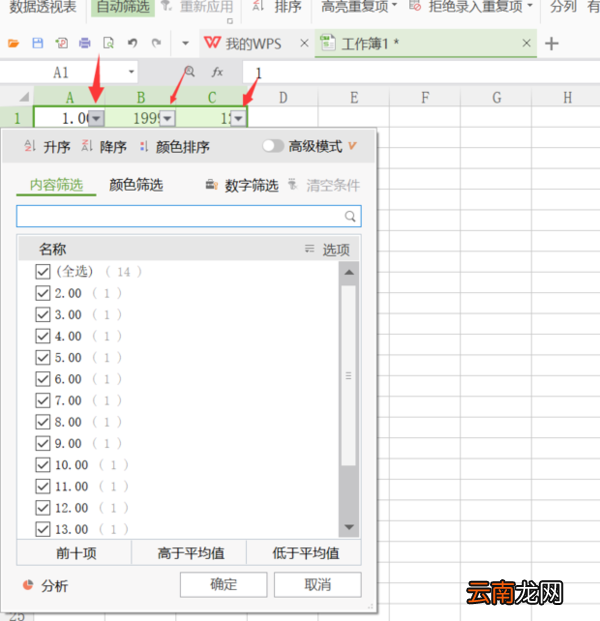Click 颜色排序 color sort

(x=174, y=147)
